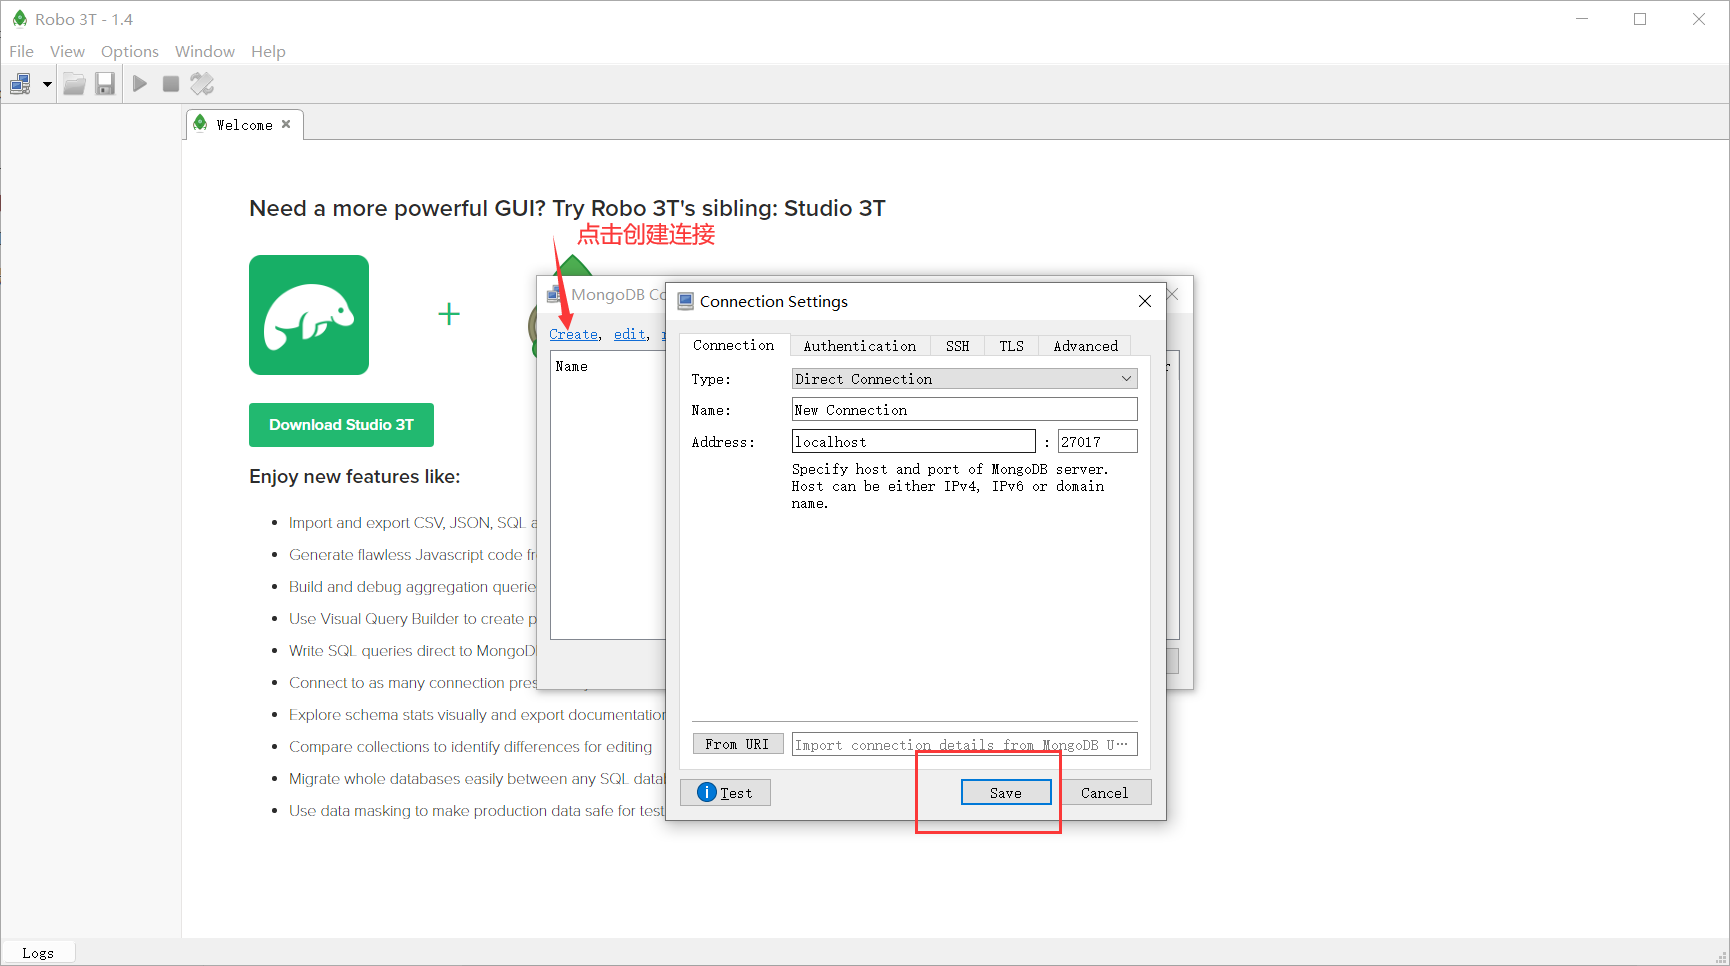Select the Welcome tab
Screen dimensions: 1730x966
(x=244, y=125)
